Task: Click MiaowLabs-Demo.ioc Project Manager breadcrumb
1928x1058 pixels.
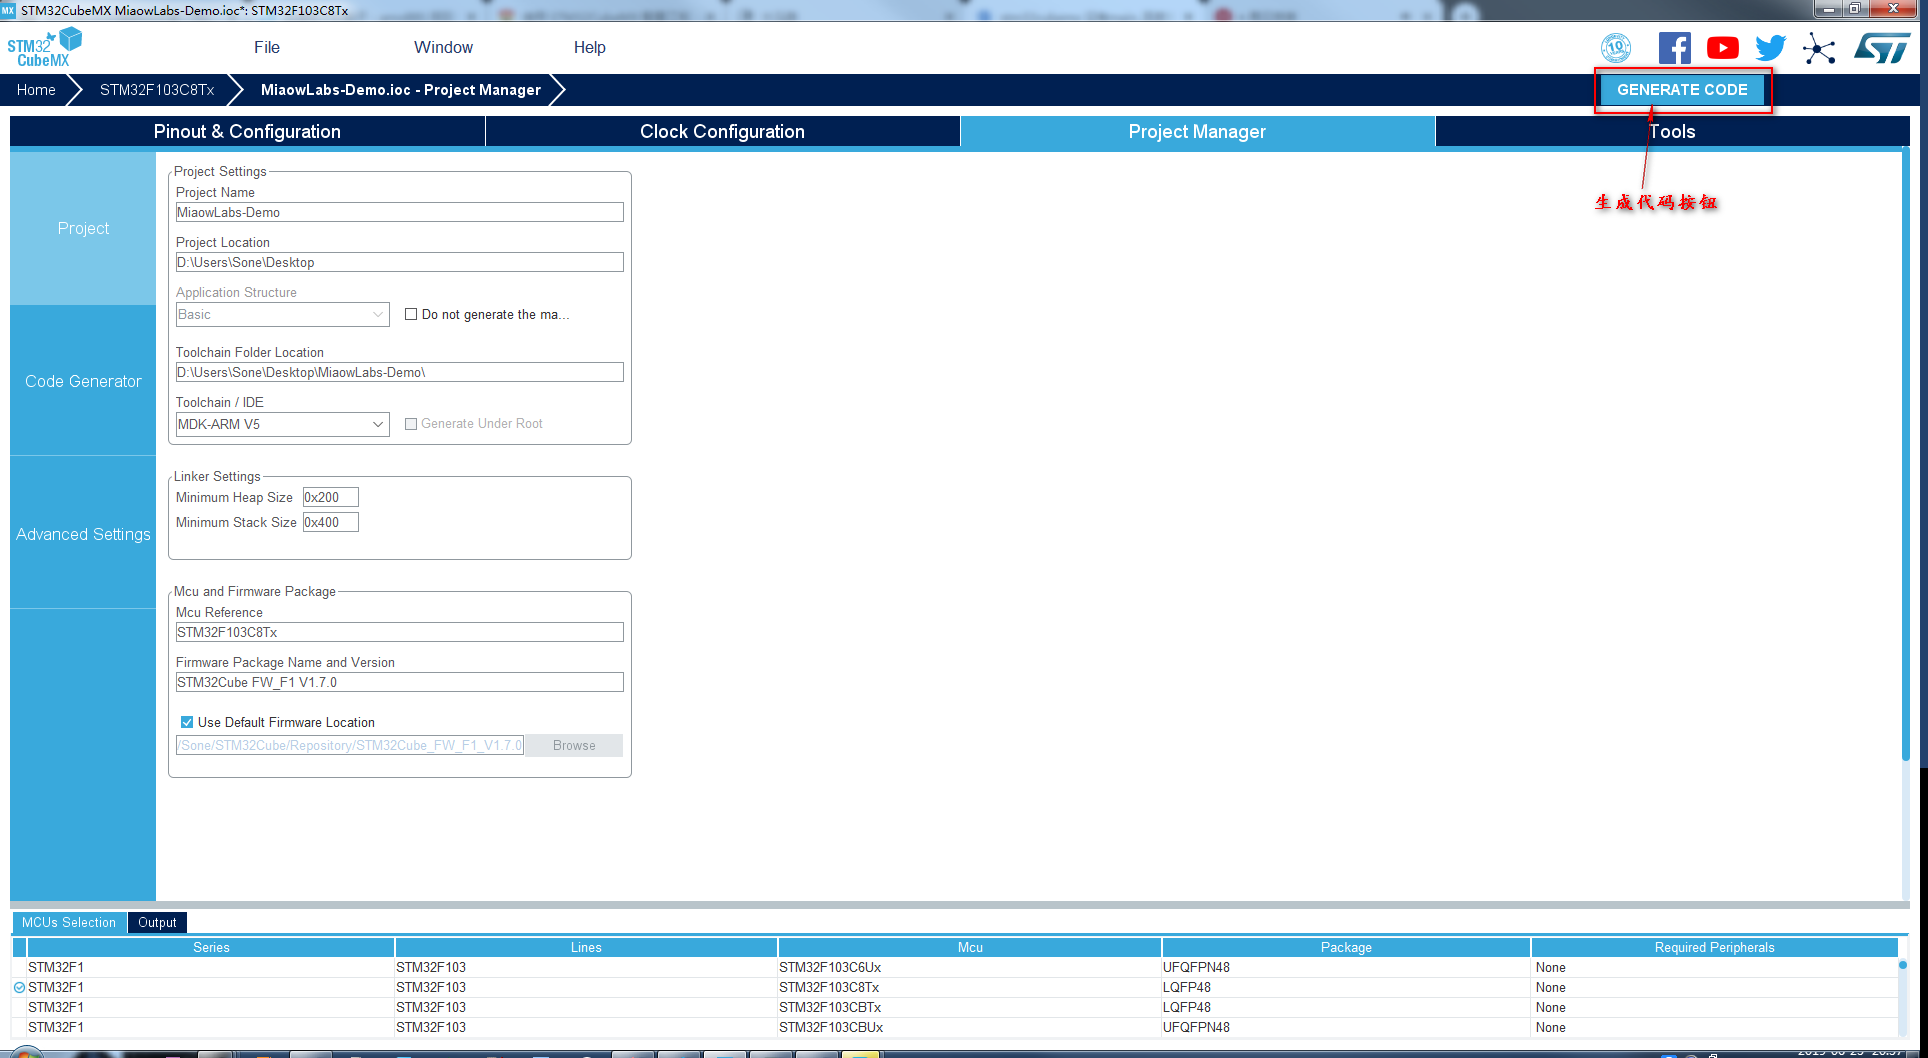Action: [401, 90]
